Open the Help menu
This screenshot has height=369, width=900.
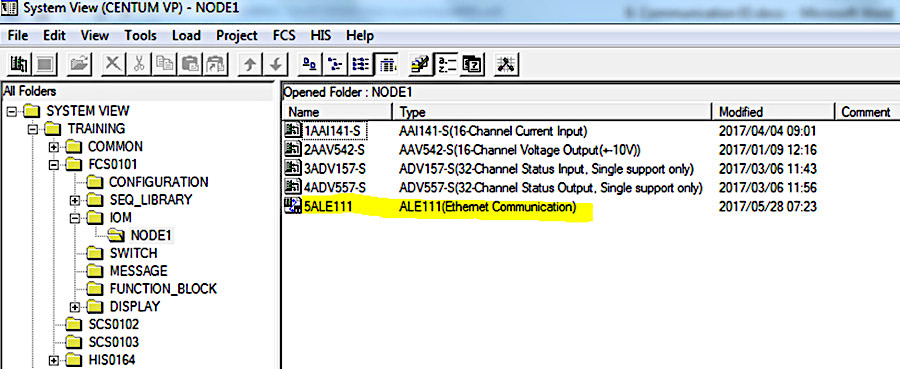(360, 36)
